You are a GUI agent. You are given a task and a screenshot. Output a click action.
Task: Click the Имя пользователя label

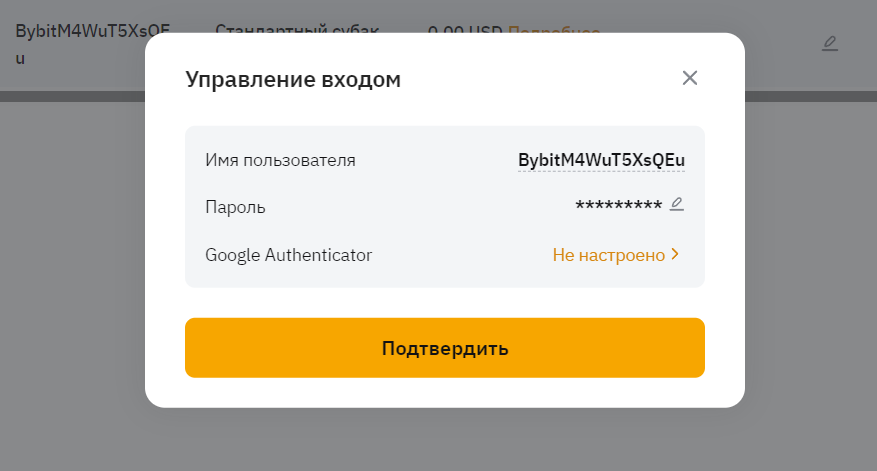tap(280, 160)
